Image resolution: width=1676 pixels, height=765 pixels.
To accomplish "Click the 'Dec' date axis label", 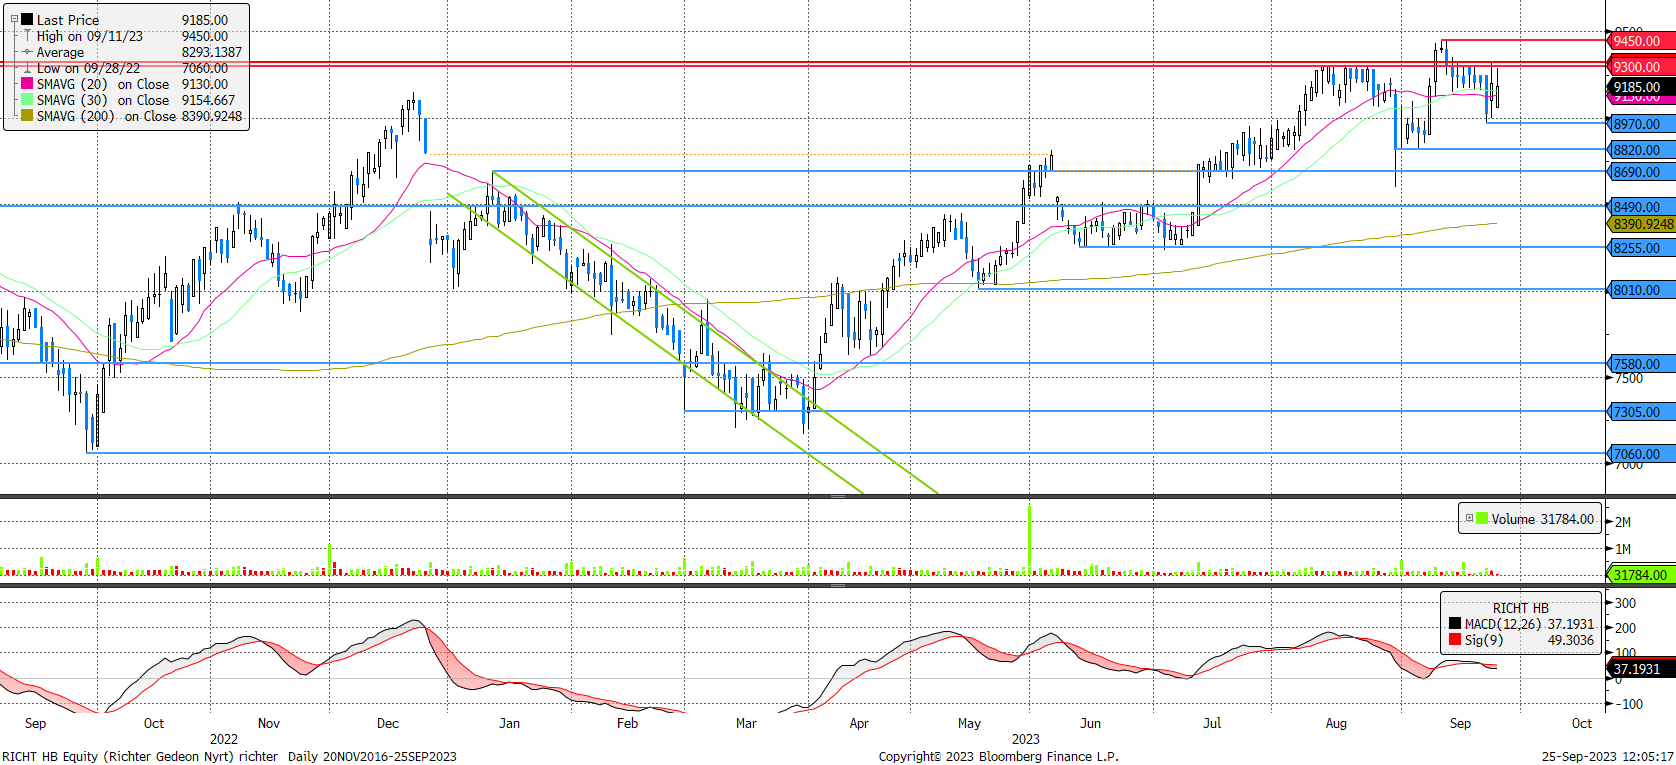I will 388,723.
